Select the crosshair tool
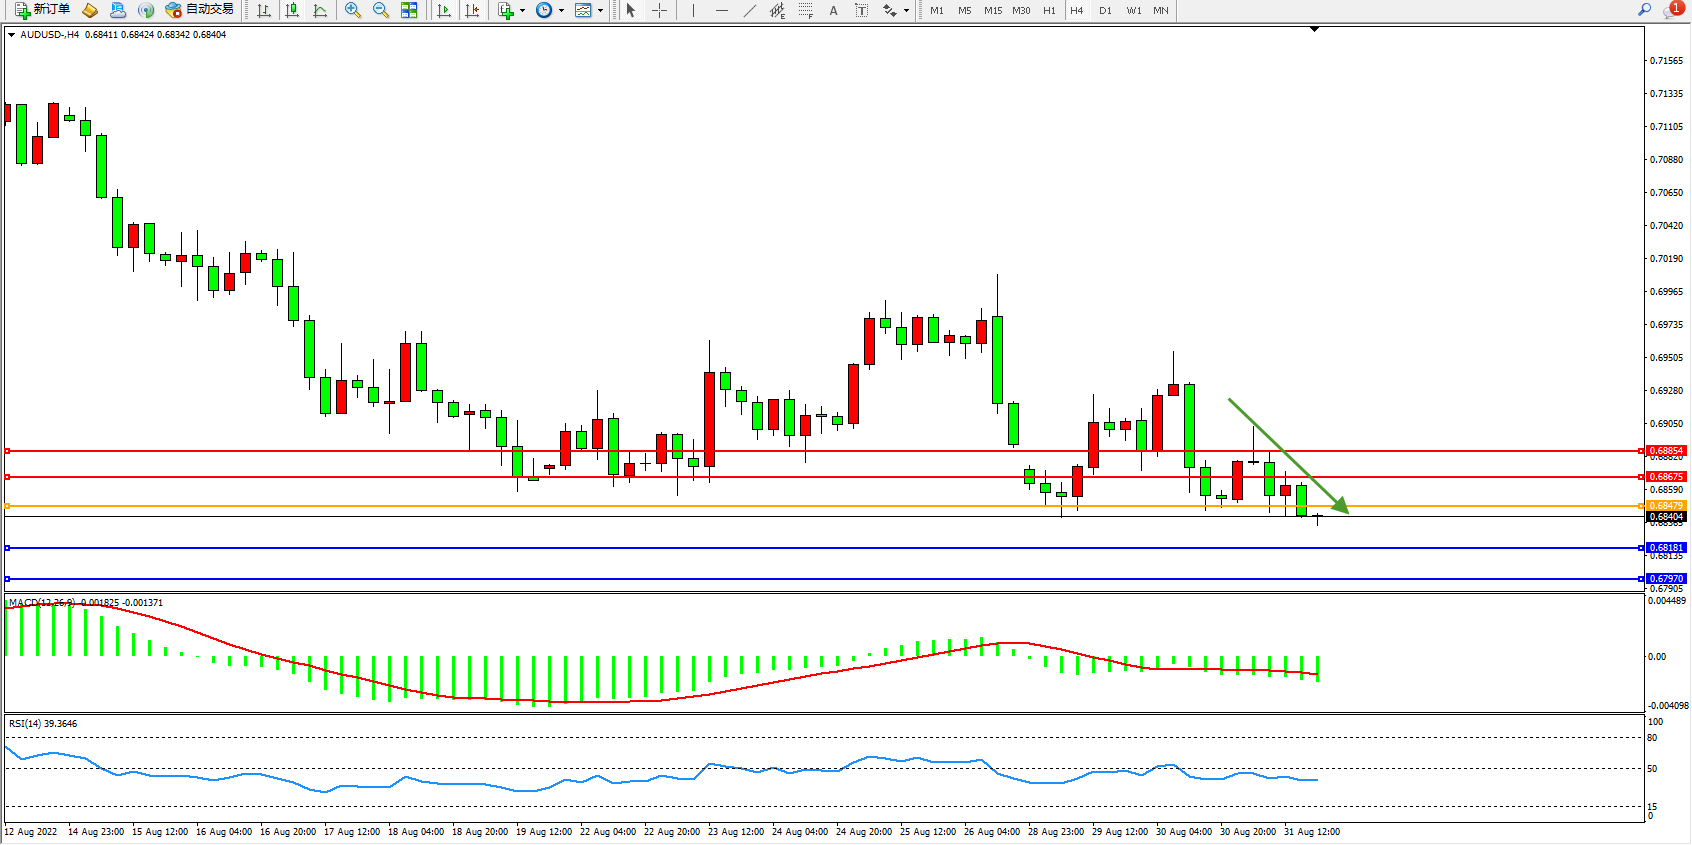Image resolution: width=1692 pixels, height=845 pixels. click(x=660, y=10)
